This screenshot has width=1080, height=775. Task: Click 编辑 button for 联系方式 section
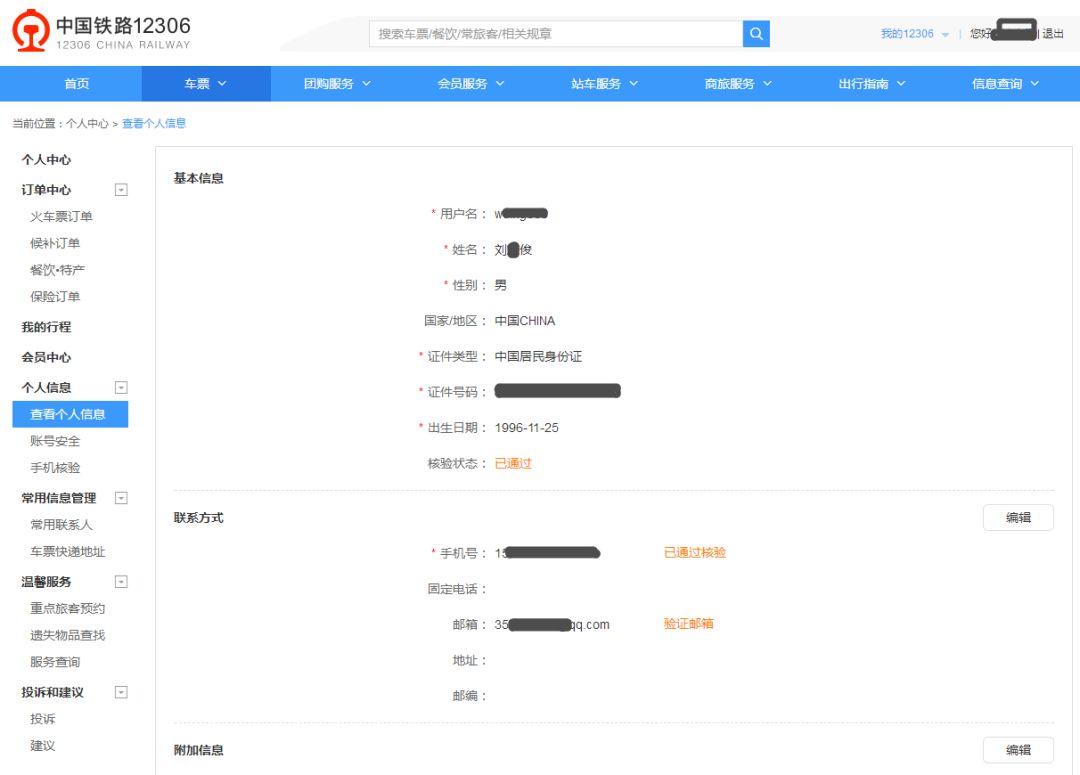tap(1018, 517)
